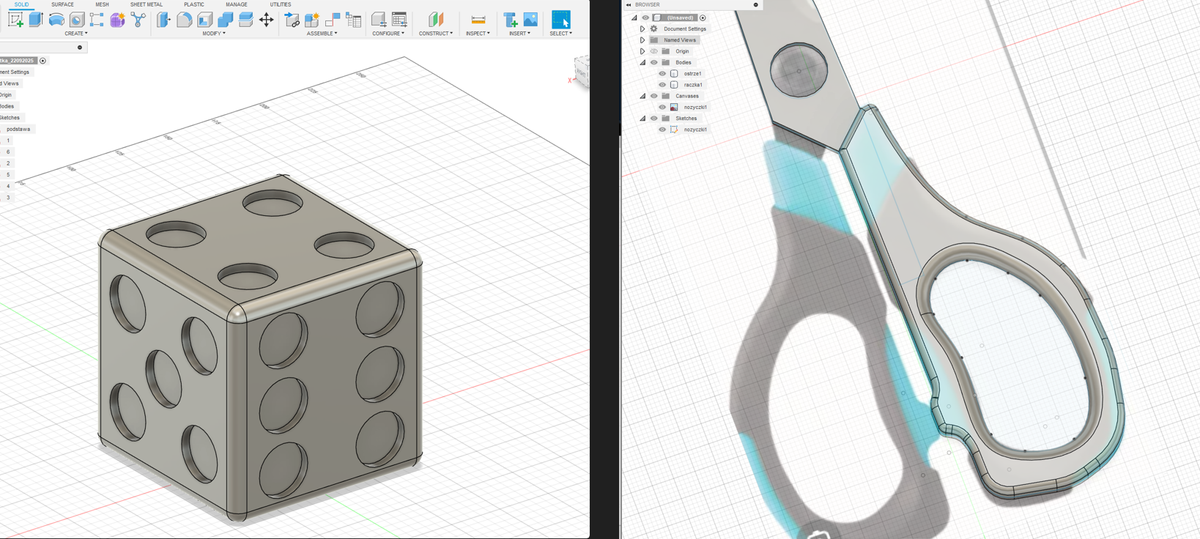The height and width of the screenshot is (539, 1200).
Task: Collapse the Bodies folder in browser
Action: (x=641, y=62)
